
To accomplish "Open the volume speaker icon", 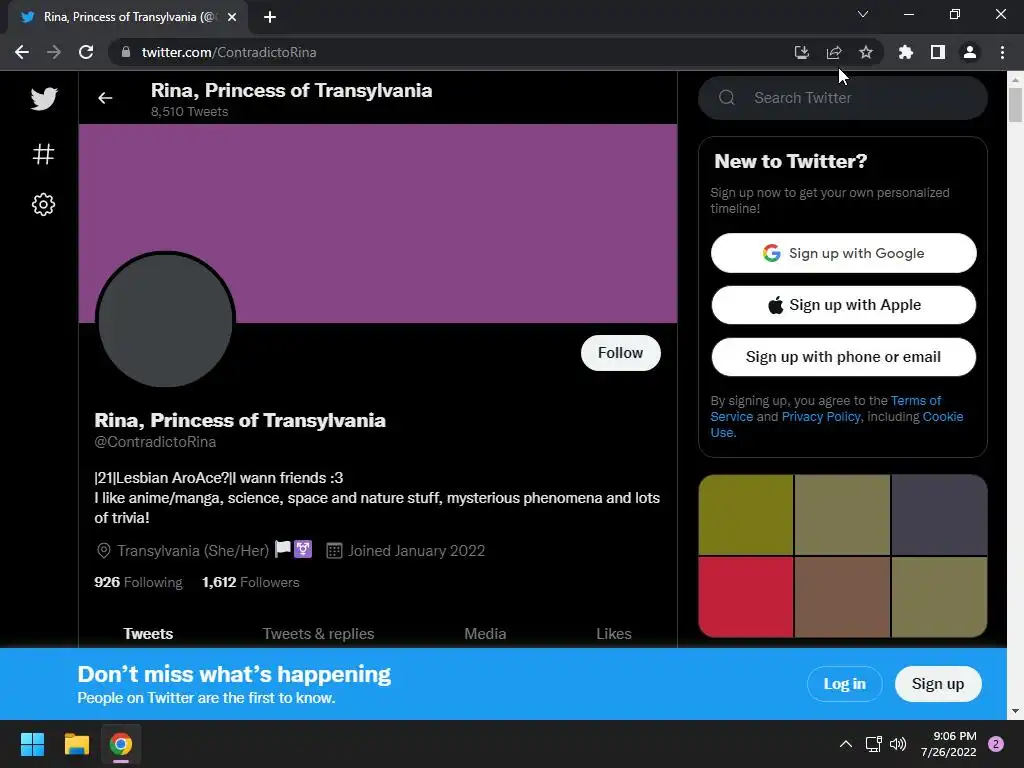I will [898, 744].
